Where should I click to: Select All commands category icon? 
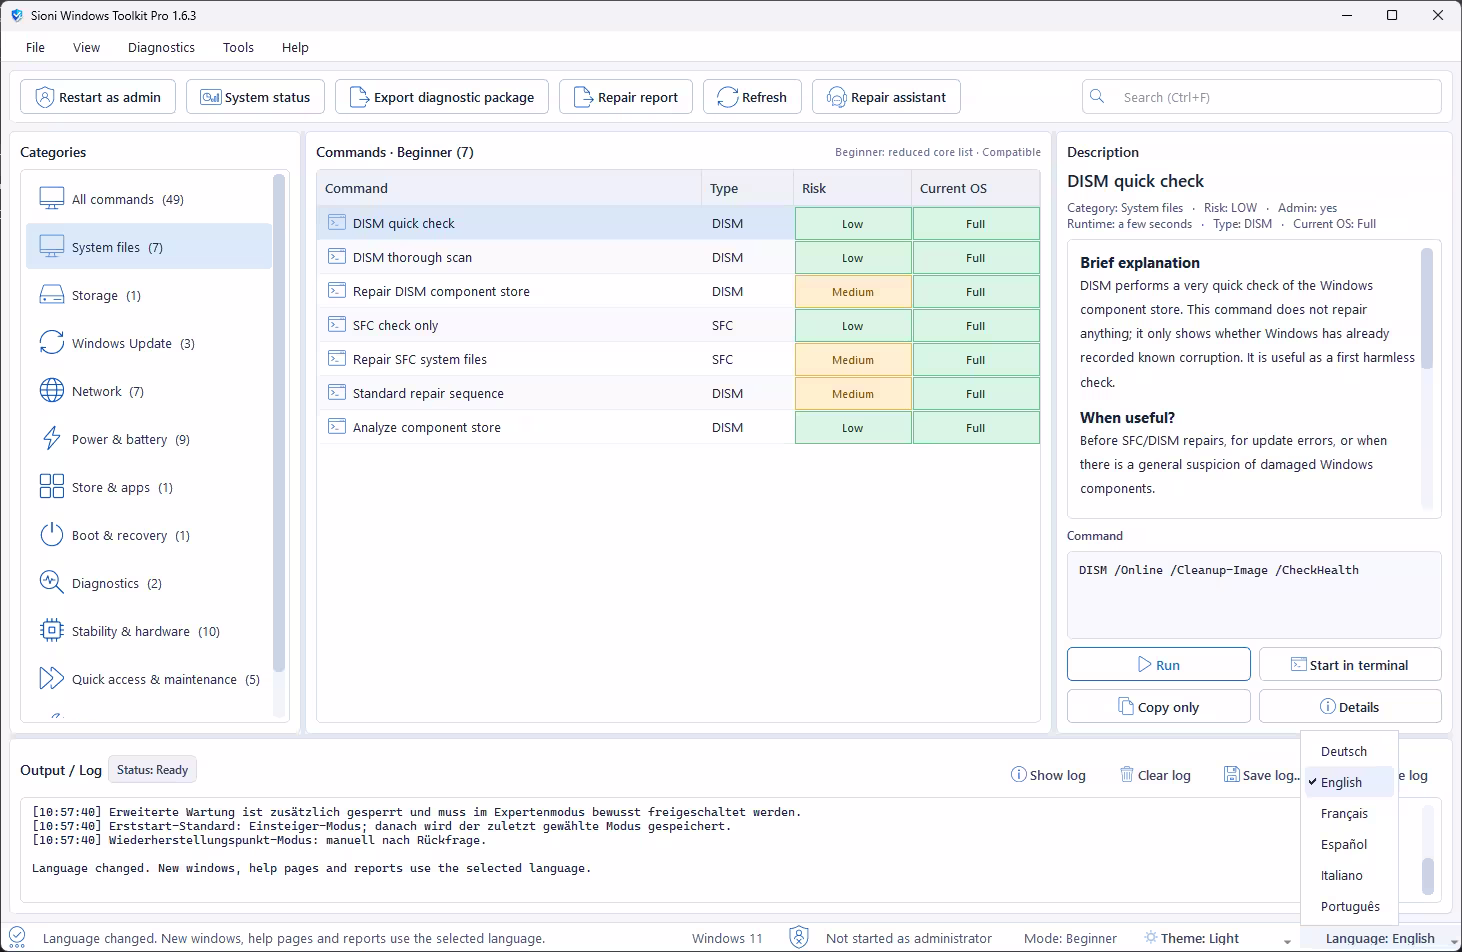[52, 199]
